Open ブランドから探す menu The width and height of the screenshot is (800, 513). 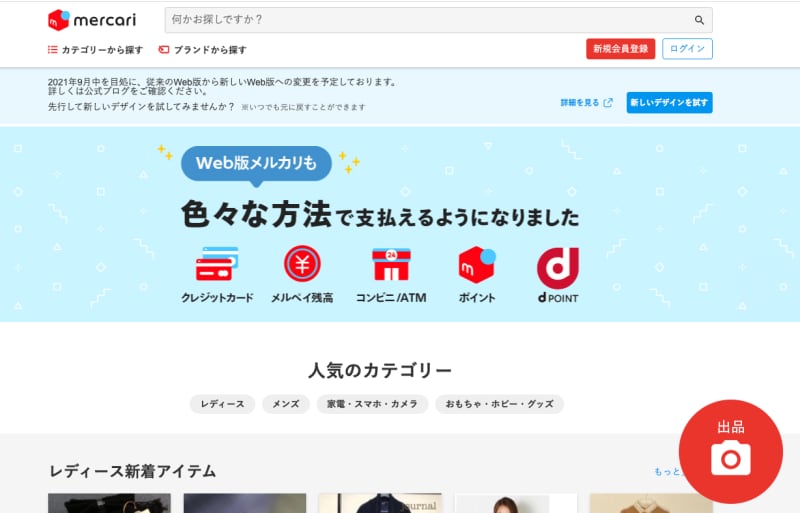(203, 50)
